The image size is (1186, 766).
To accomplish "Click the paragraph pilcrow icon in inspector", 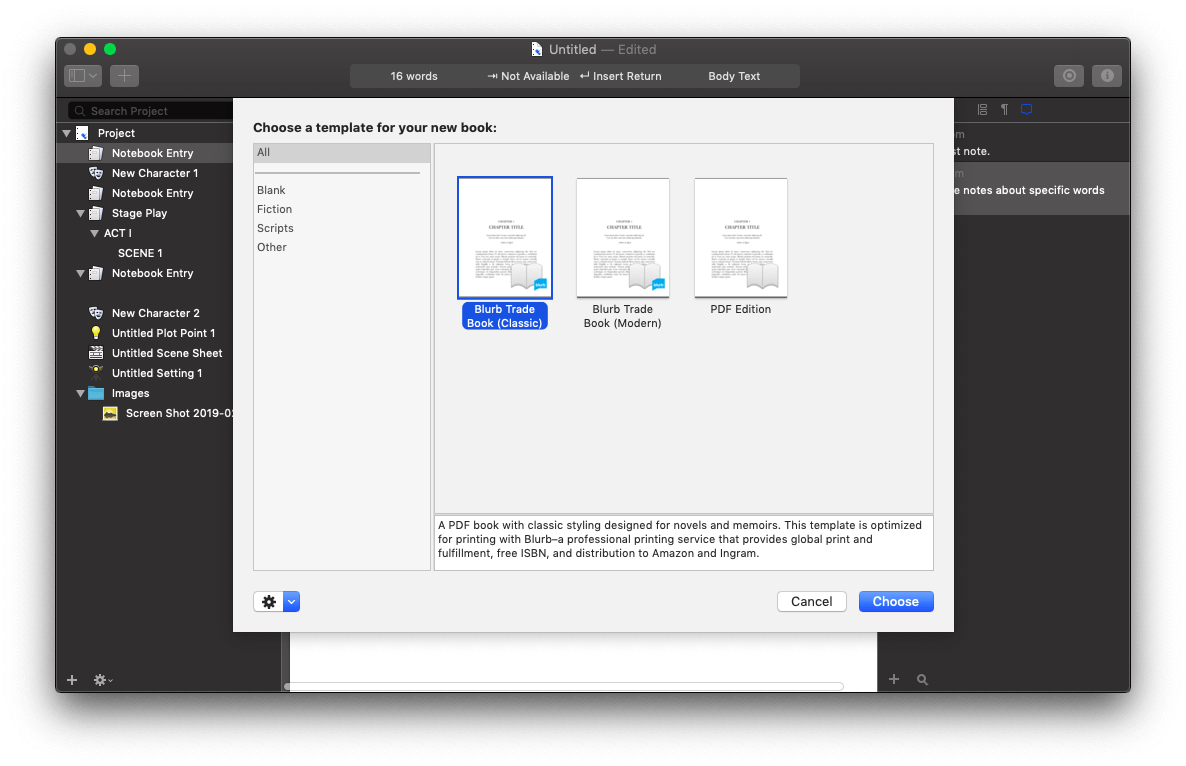I will coord(1004,109).
